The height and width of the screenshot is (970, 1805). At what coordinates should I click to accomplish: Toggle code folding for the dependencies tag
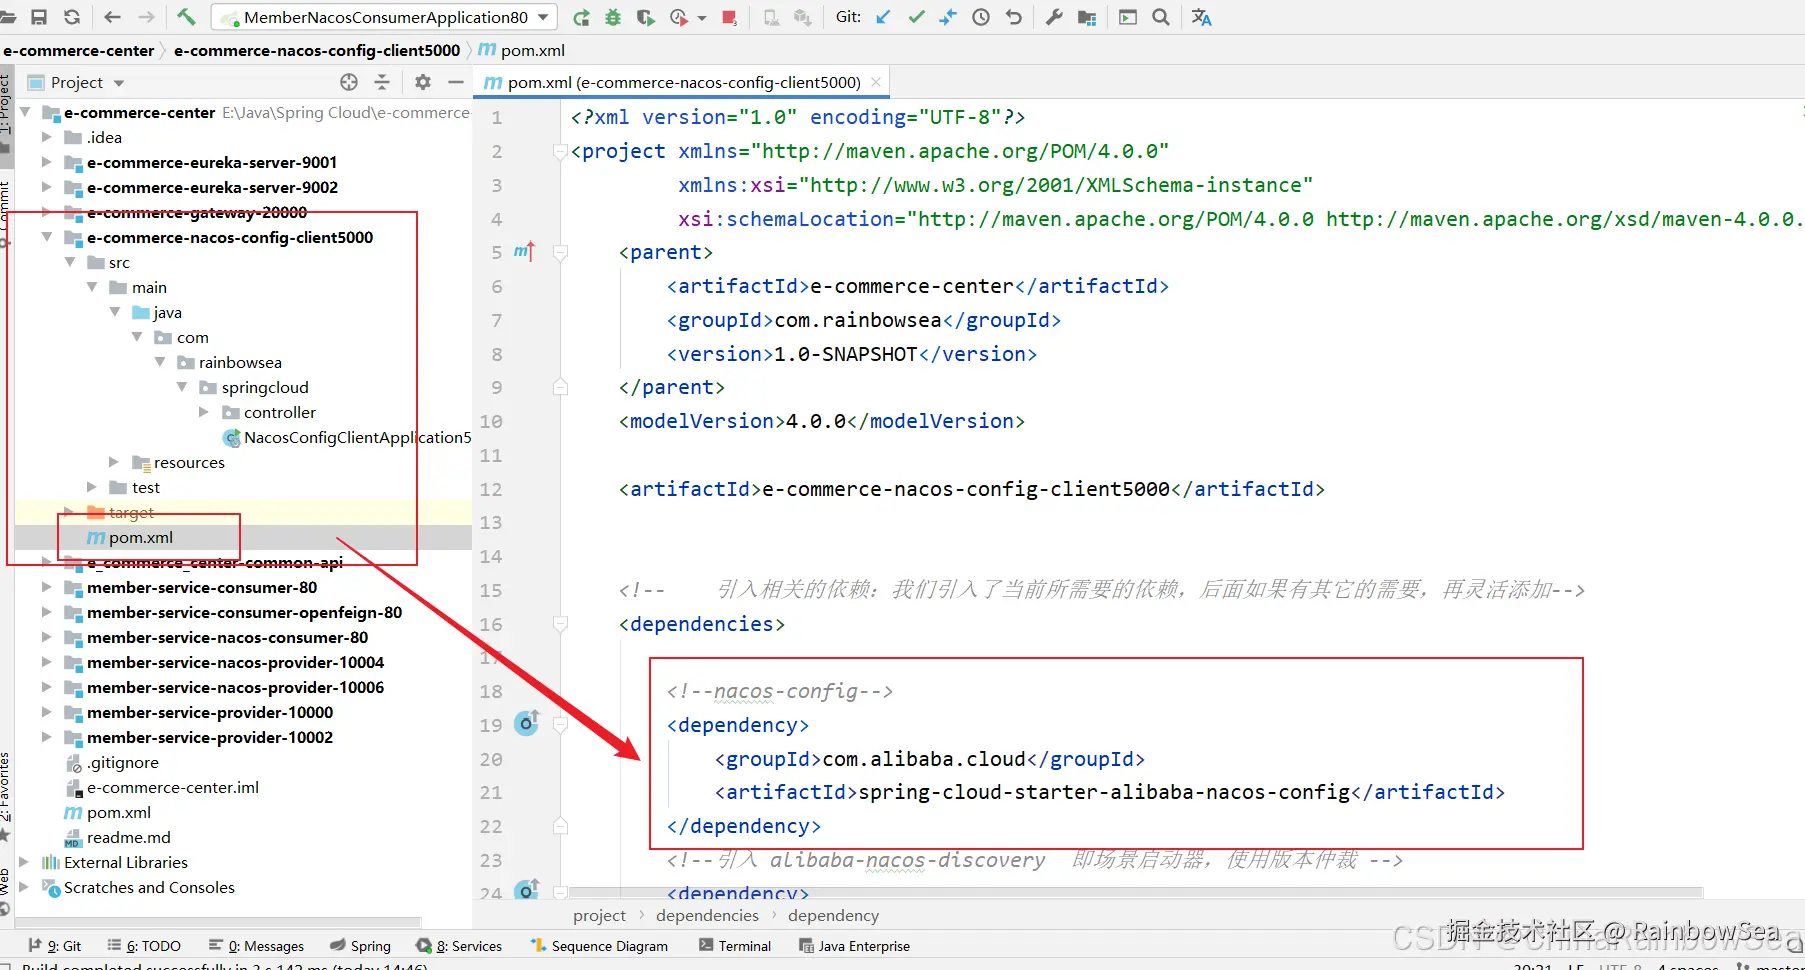pyautogui.click(x=560, y=624)
